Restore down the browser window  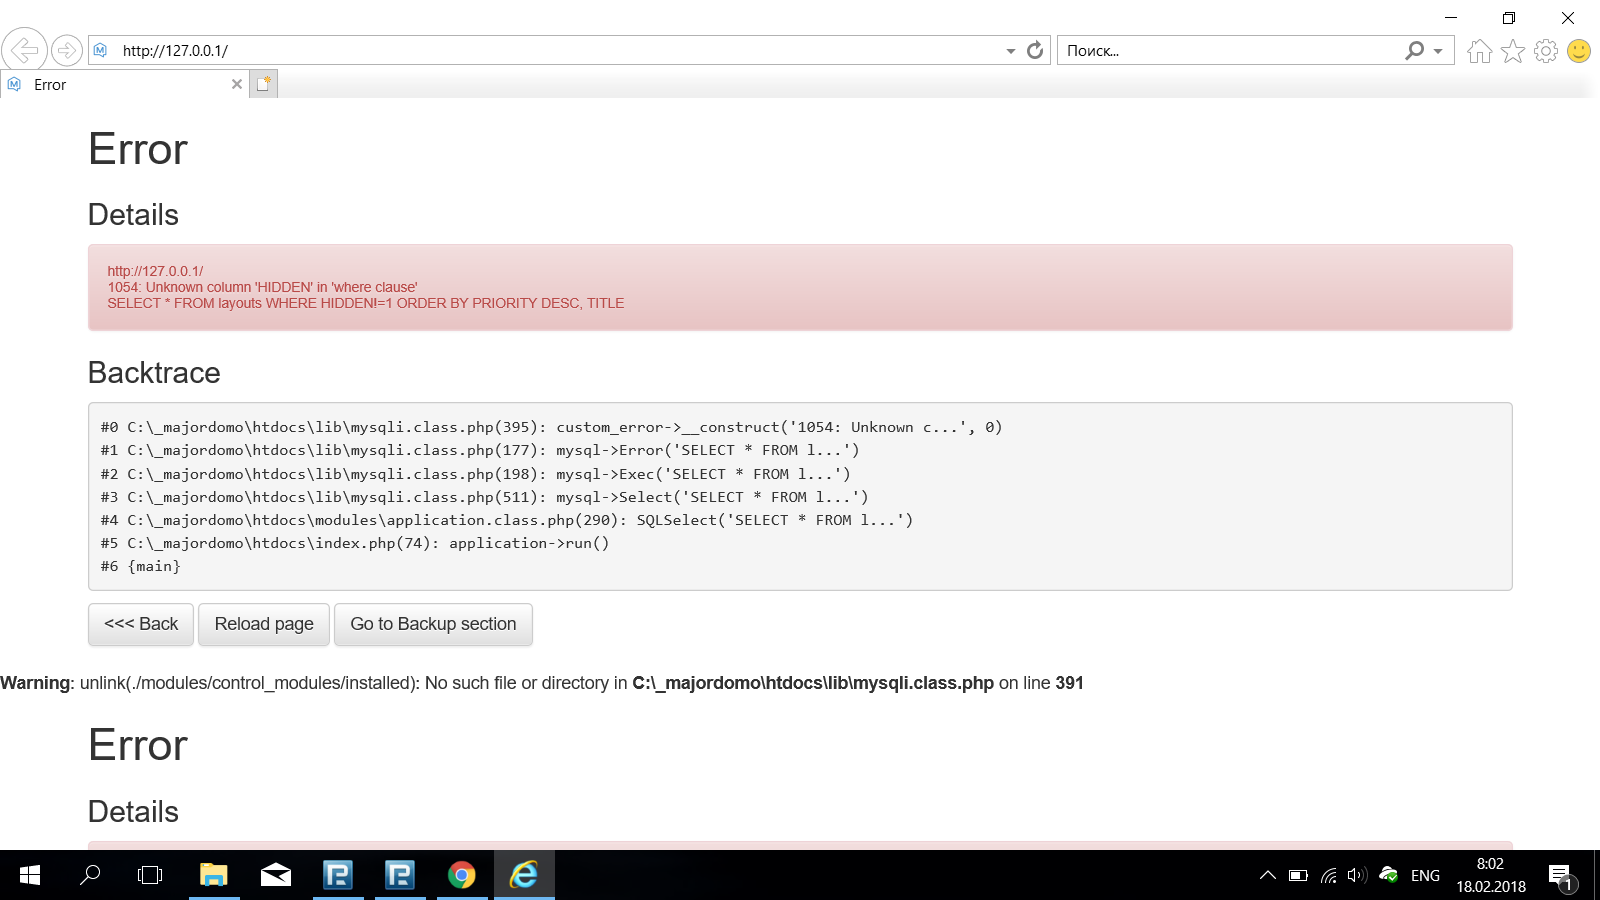[x=1509, y=17]
